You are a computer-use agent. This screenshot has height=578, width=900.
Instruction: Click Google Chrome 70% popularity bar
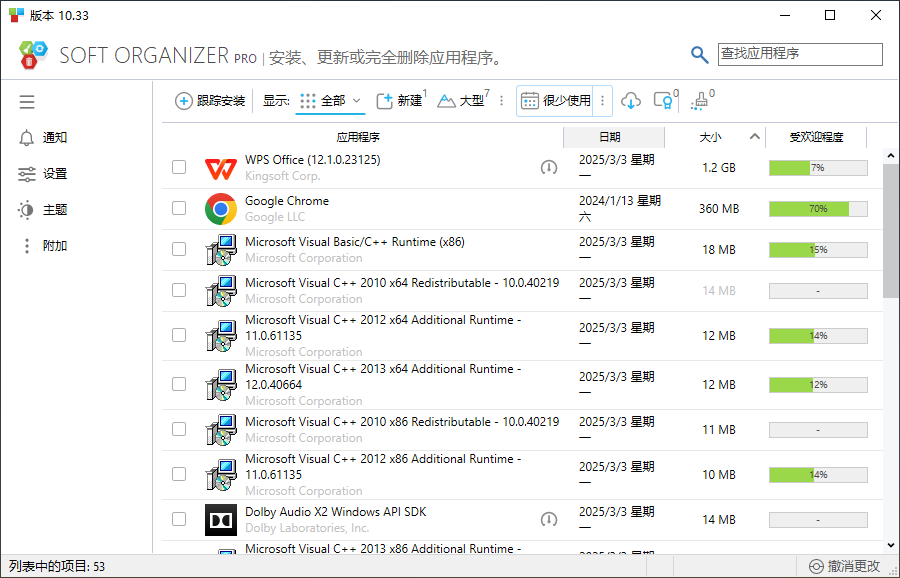click(818, 208)
